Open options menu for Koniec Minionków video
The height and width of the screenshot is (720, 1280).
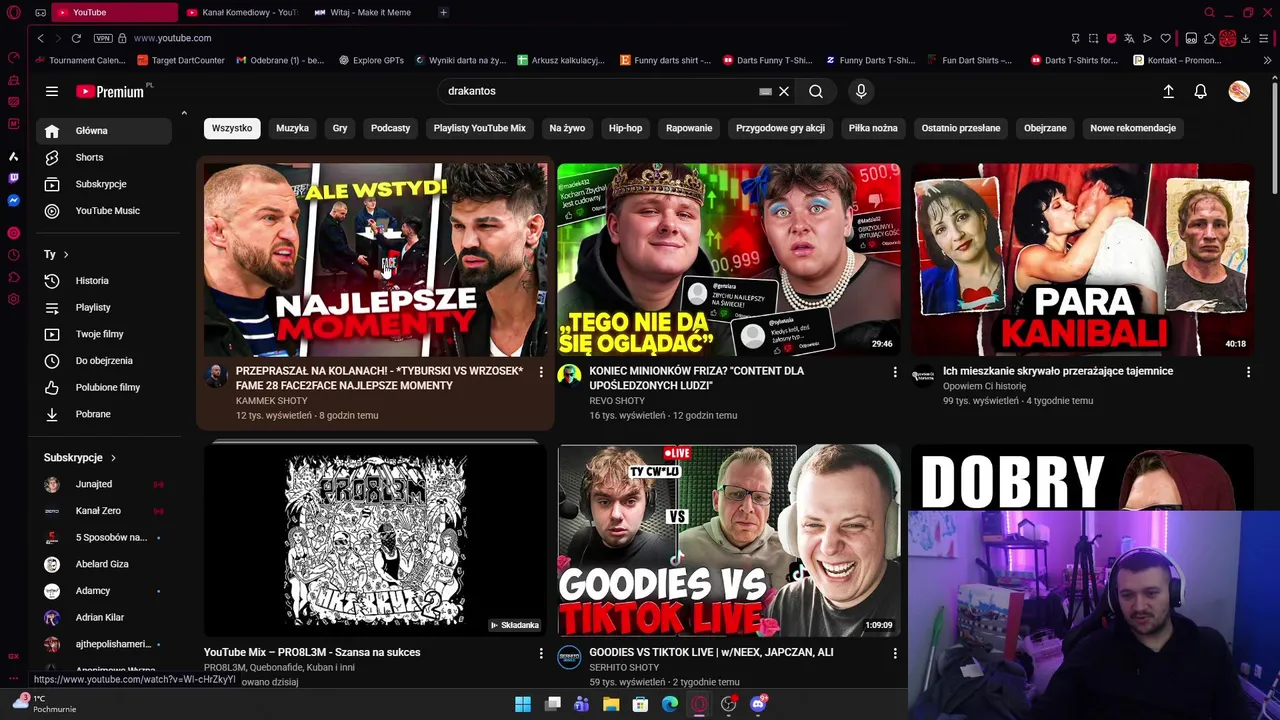click(895, 372)
